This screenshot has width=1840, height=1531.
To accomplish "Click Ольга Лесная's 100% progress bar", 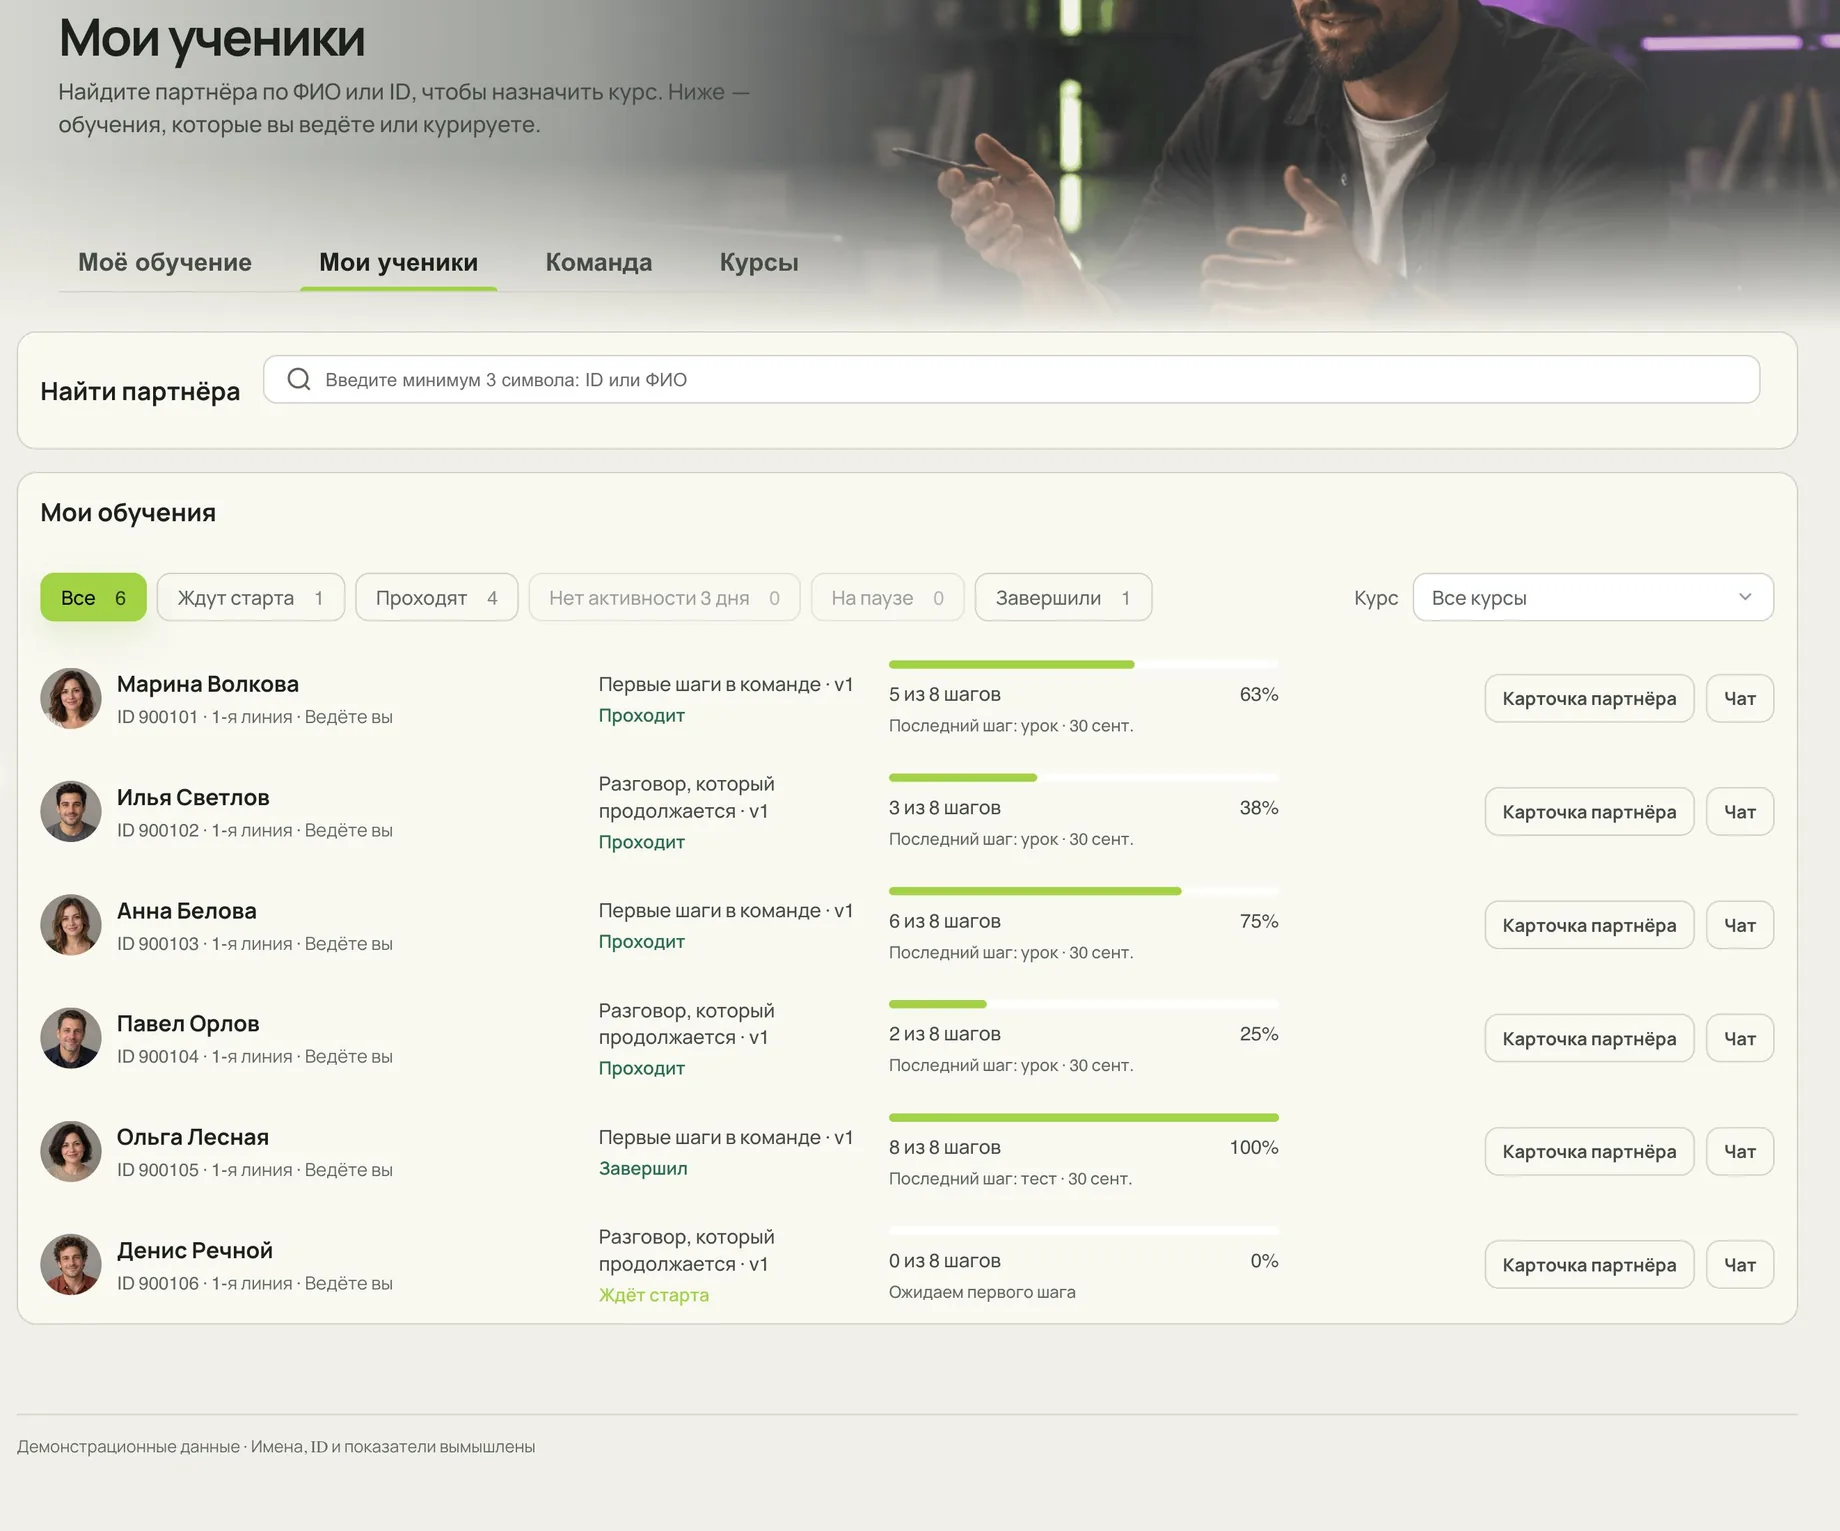I will point(1084,1117).
